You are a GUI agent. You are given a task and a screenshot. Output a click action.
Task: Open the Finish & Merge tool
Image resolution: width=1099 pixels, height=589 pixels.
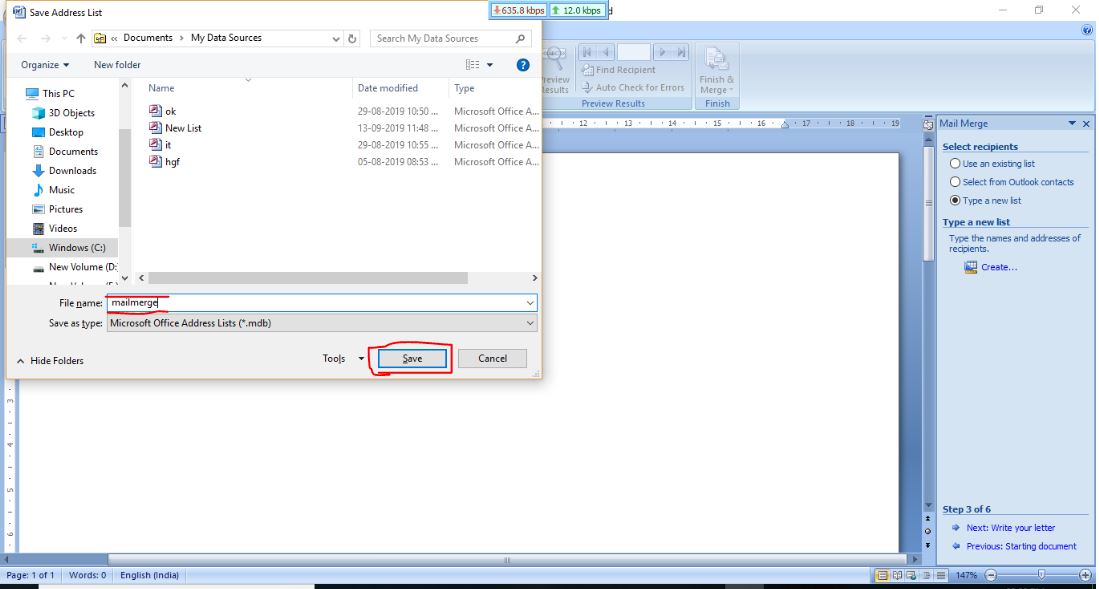click(716, 70)
